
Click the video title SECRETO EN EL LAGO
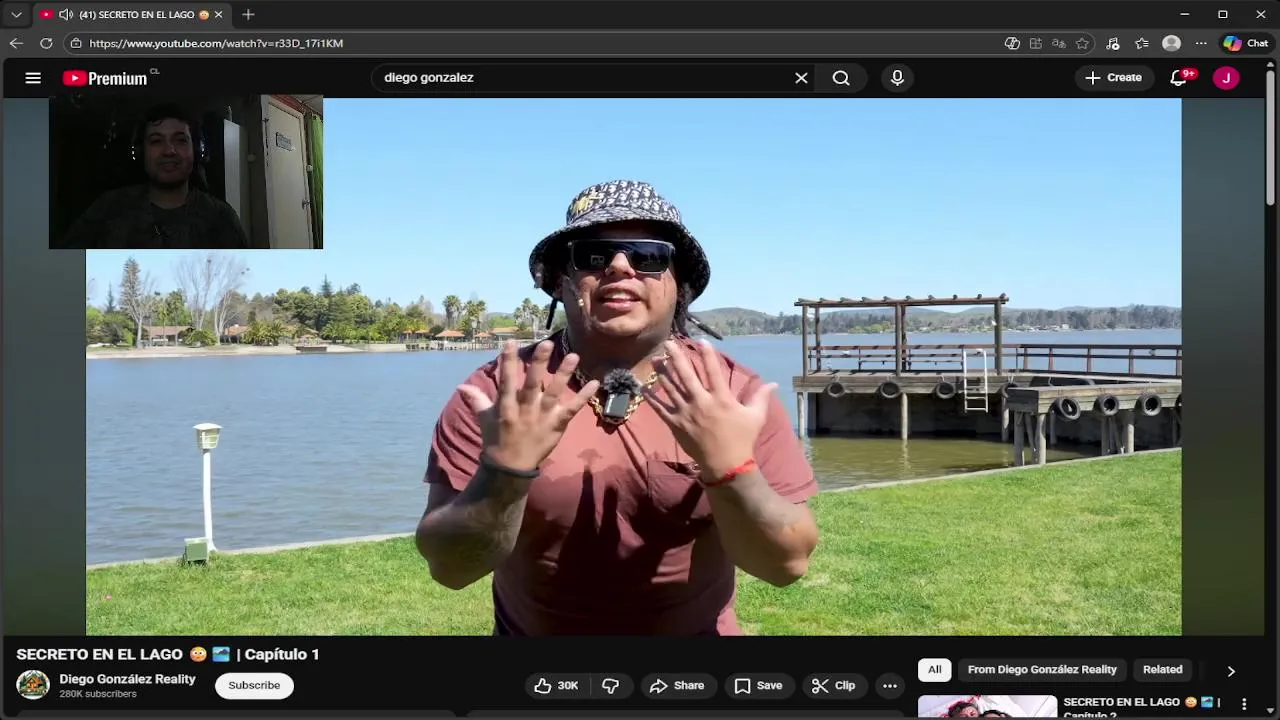[x=168, y=654]
